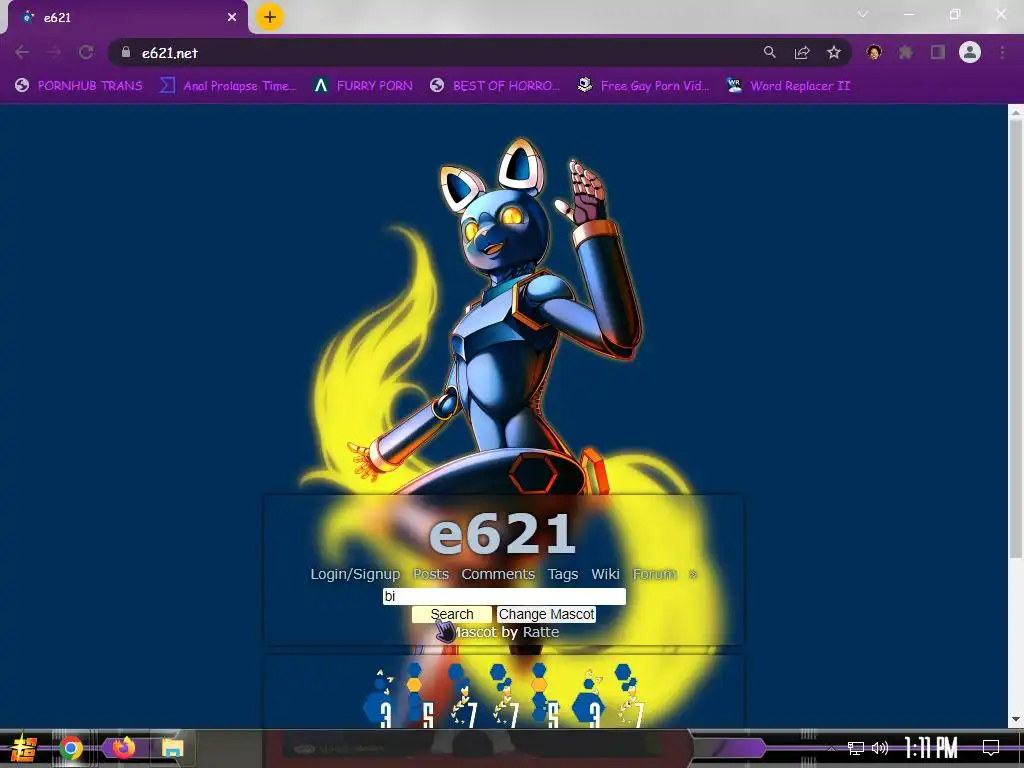Click the vertical scrollbar thumb

[1016, 340]
